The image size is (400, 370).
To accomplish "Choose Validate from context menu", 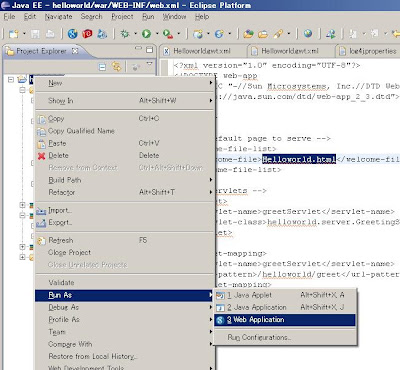I will [x=125, y=283].
